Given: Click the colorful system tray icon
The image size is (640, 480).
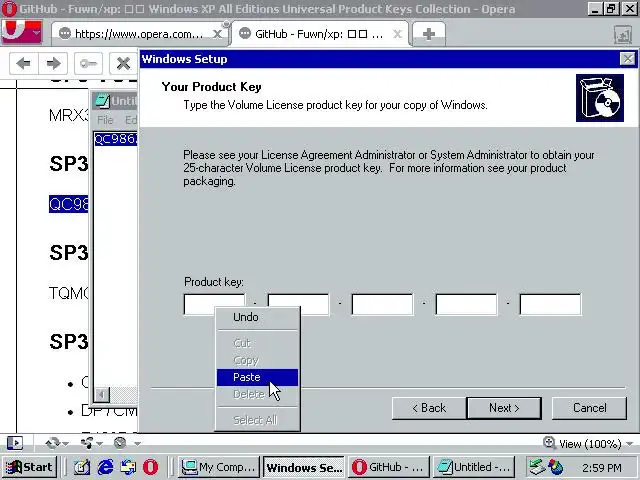Looking at the screenshot, I should coord(556,467).
